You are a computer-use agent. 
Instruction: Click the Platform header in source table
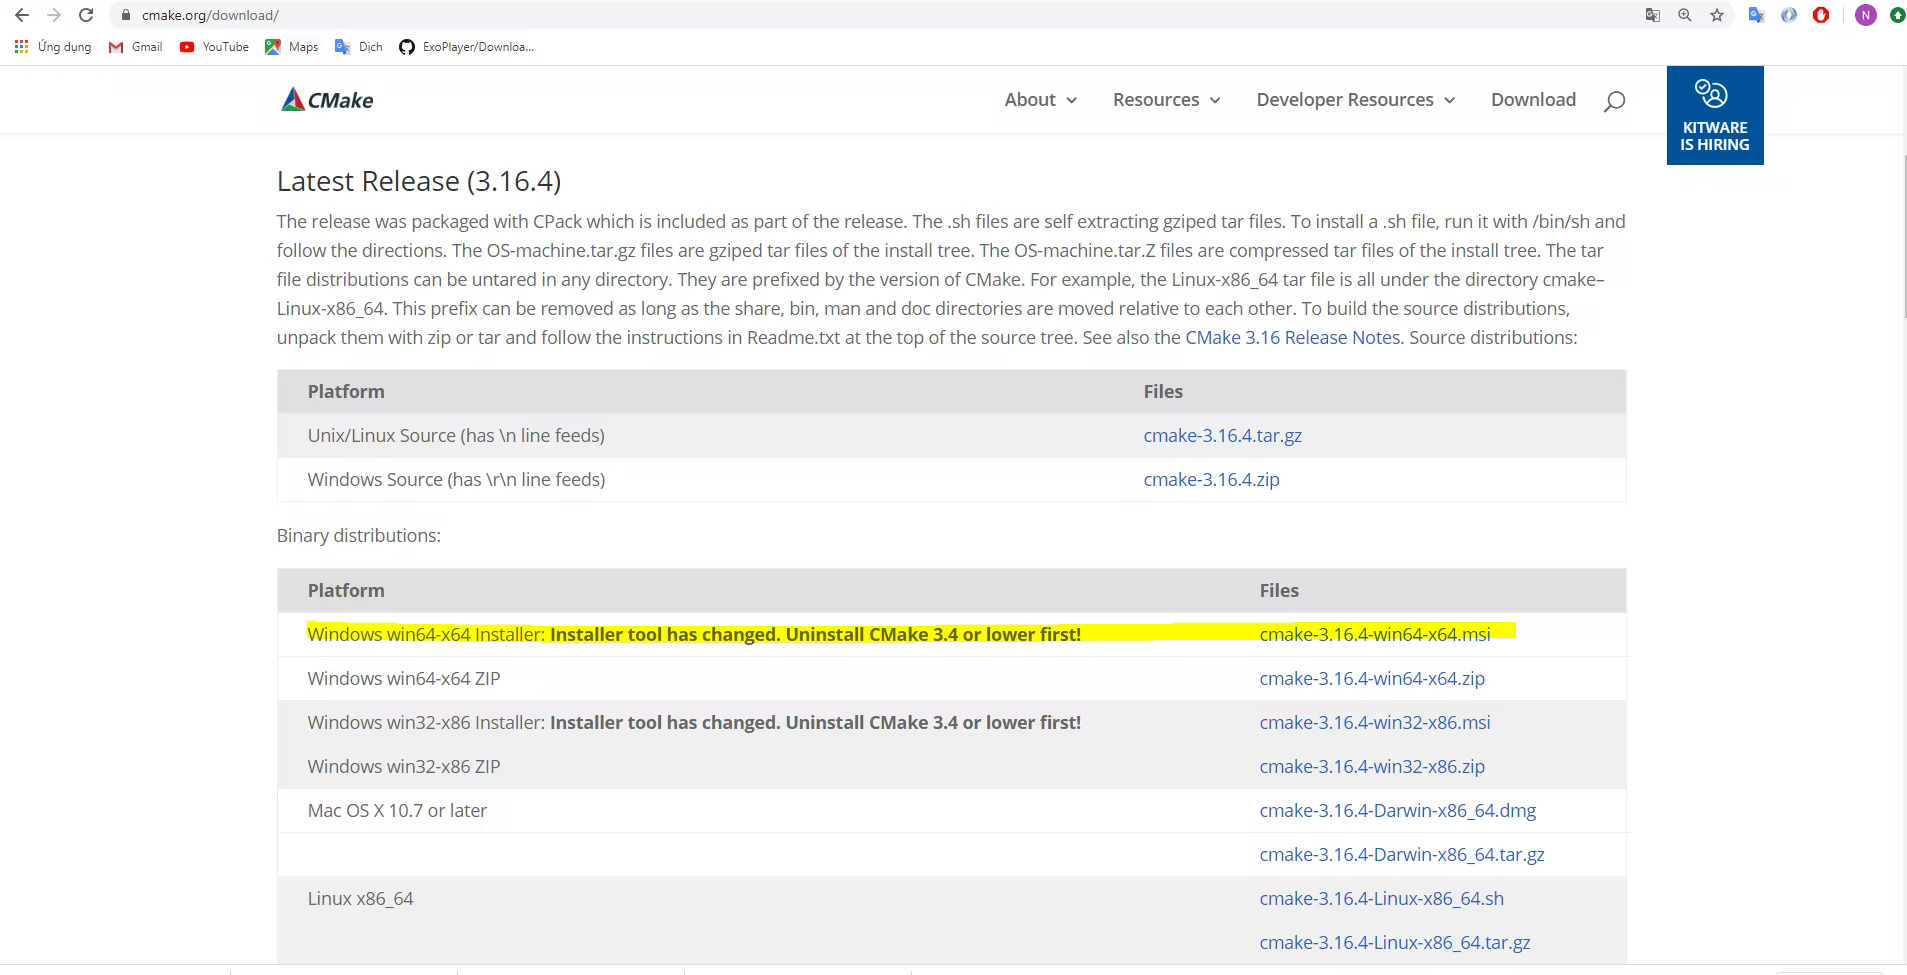point(346,391)
